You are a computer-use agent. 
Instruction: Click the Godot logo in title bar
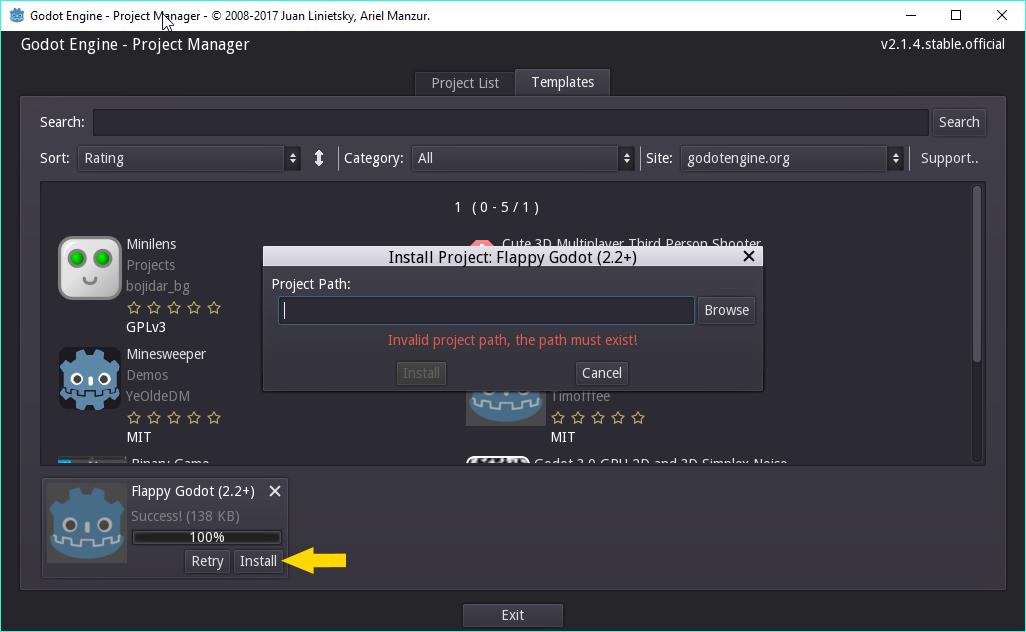[16, 15]
